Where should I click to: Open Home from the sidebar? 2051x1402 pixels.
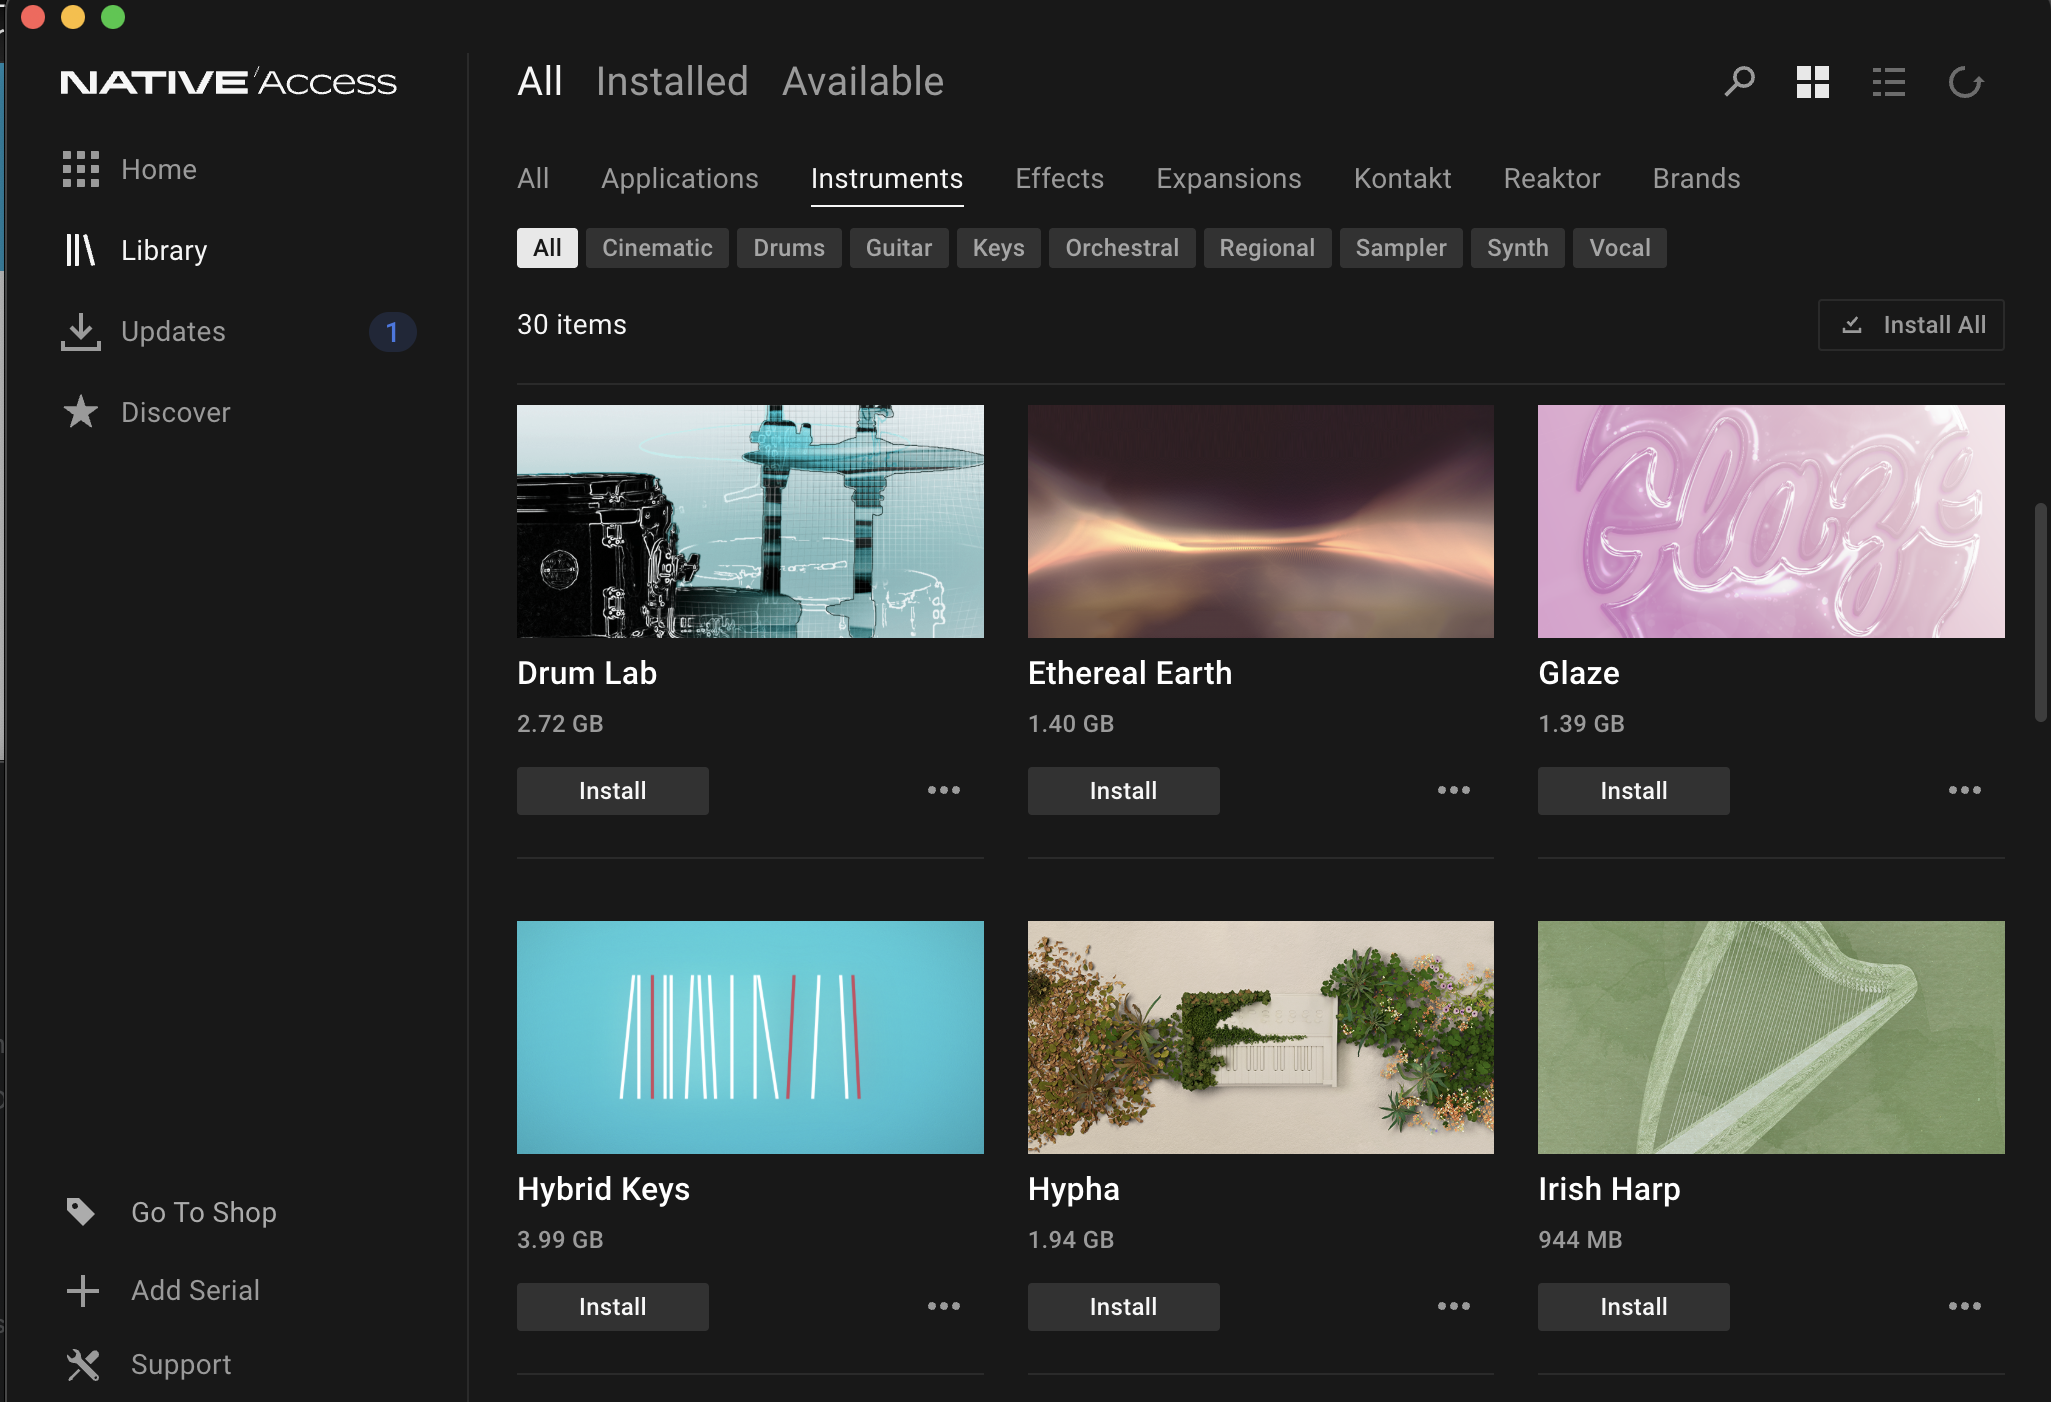click(158, 170)
